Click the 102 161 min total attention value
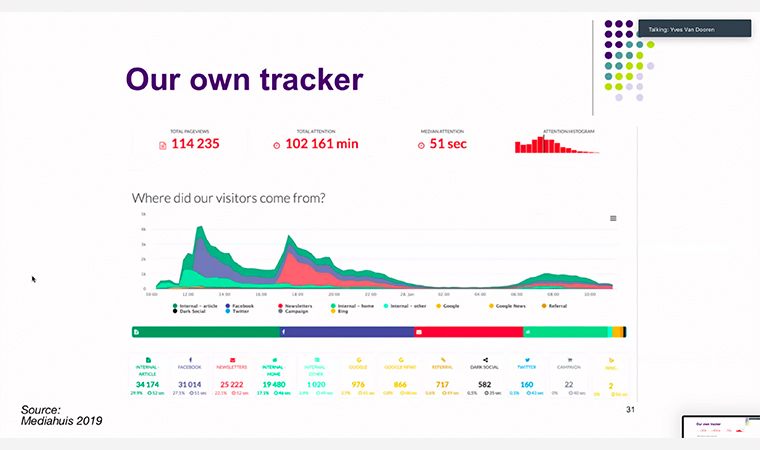Screen dimensions: 760x450 322,144
